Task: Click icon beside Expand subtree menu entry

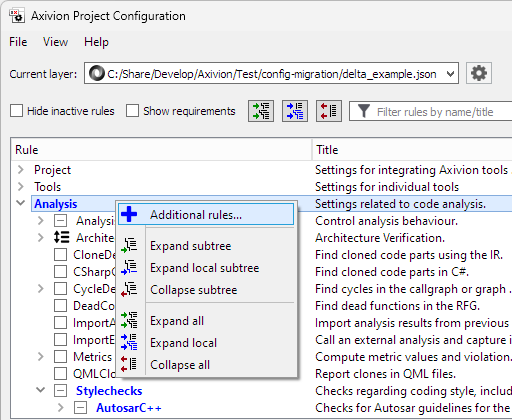Action: point(129,245)
